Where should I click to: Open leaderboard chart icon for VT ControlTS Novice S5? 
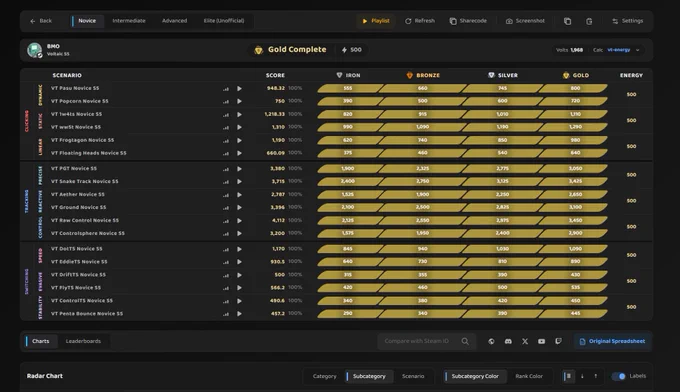tap(226, 301)
